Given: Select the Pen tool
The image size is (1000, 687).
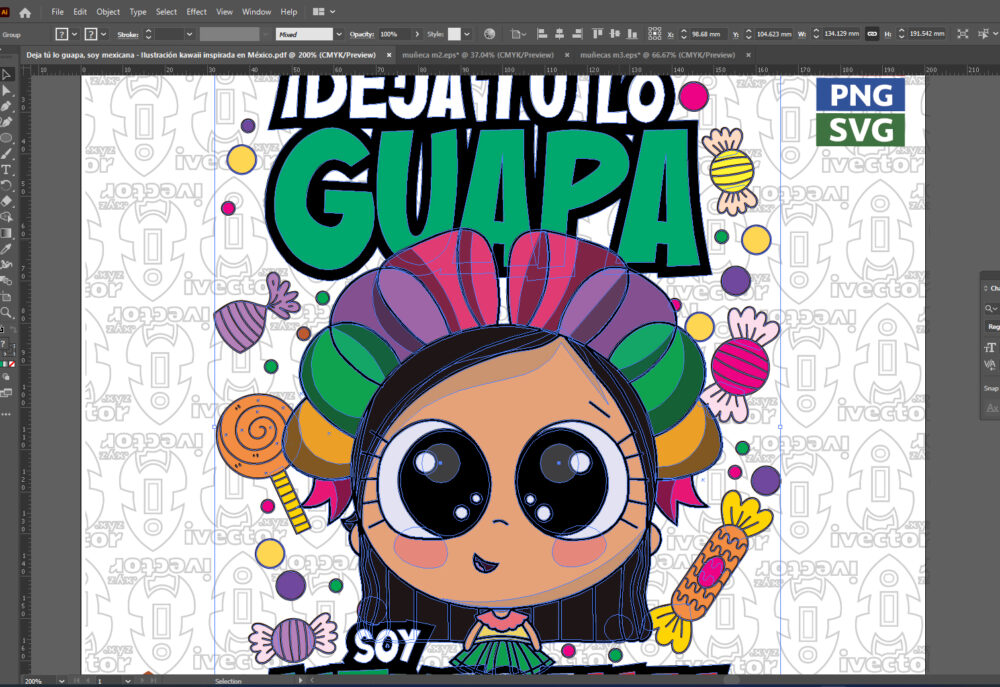Looking at the screenshot, I should [6, 106].
